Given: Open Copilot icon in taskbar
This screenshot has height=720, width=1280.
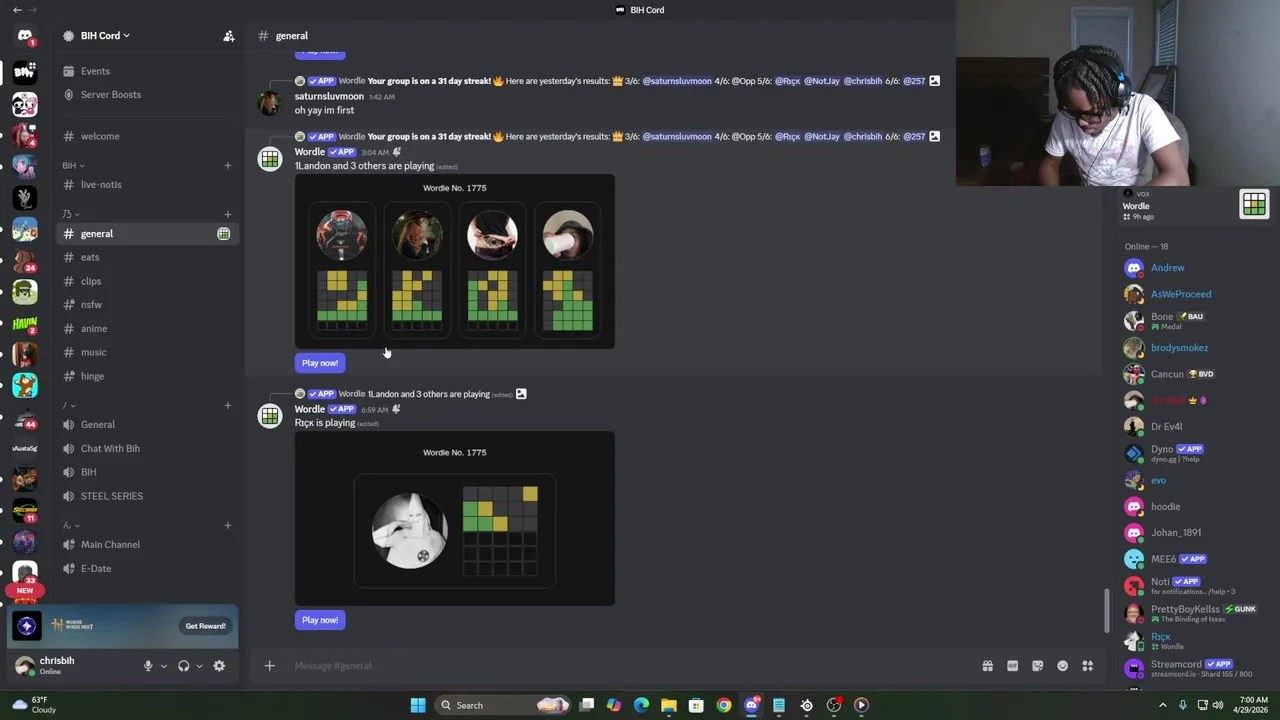Looking at the screenshot, I should (614, 705).
